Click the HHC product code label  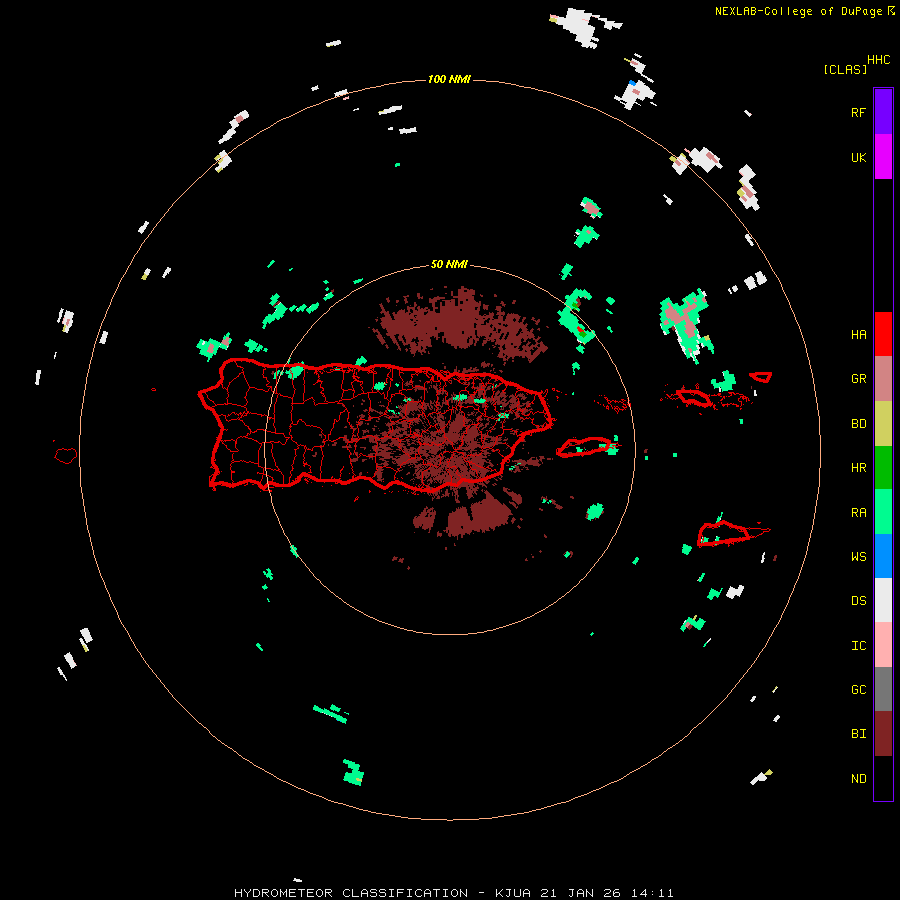[x=878, y=60]
